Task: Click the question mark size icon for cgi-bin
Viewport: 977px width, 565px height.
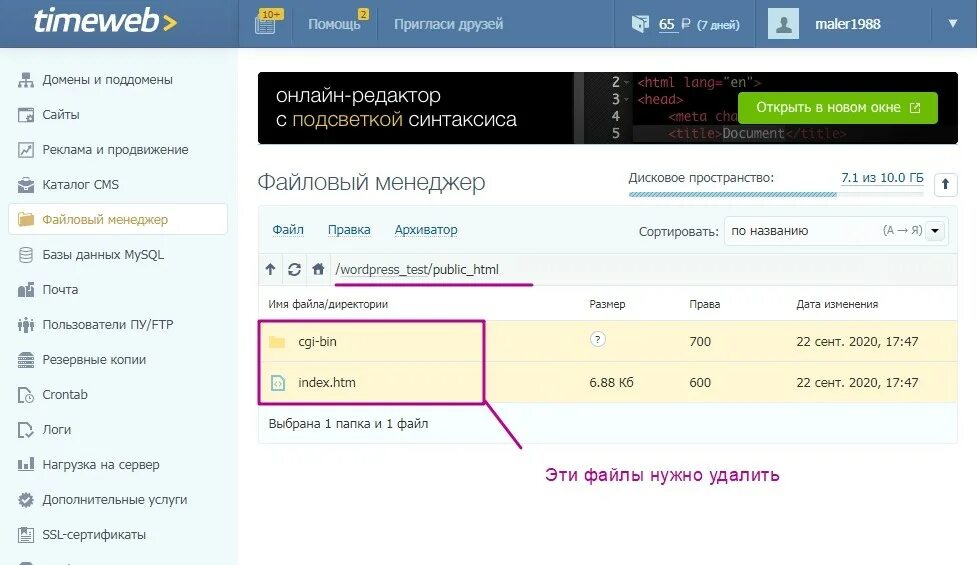Action: click(598, 339)
